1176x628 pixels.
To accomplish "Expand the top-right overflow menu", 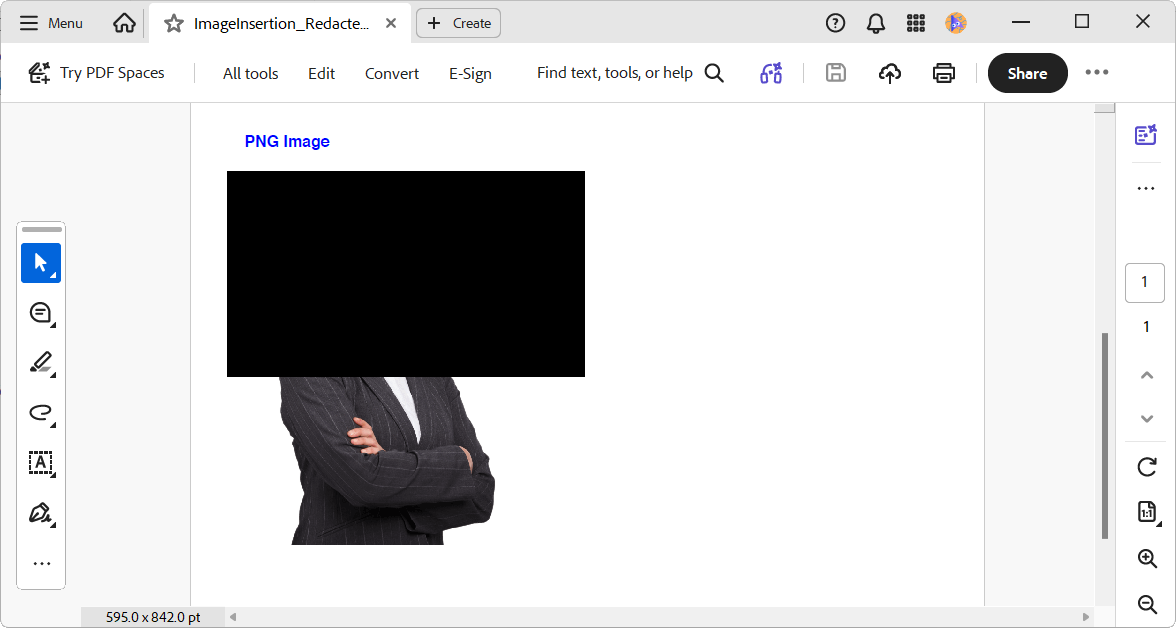I will coord(1098,72).
